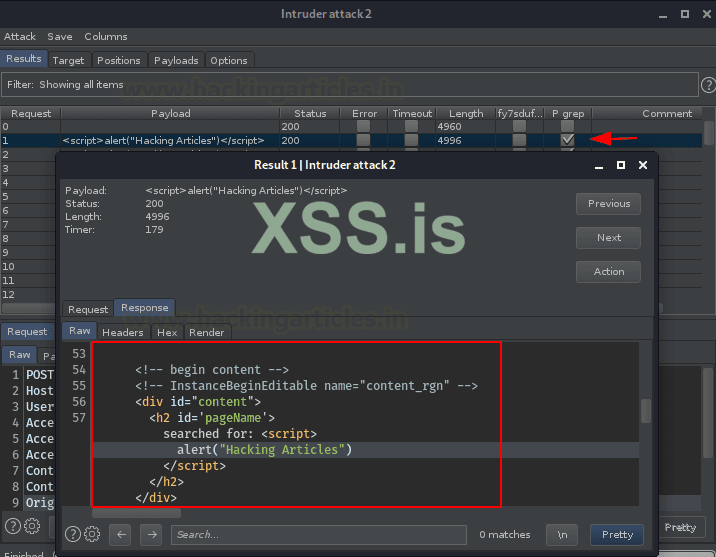Screen dimensions: 716x557
Task: Toggle the Pretty button in Intruder attack window
Action: tap(680, 527)
